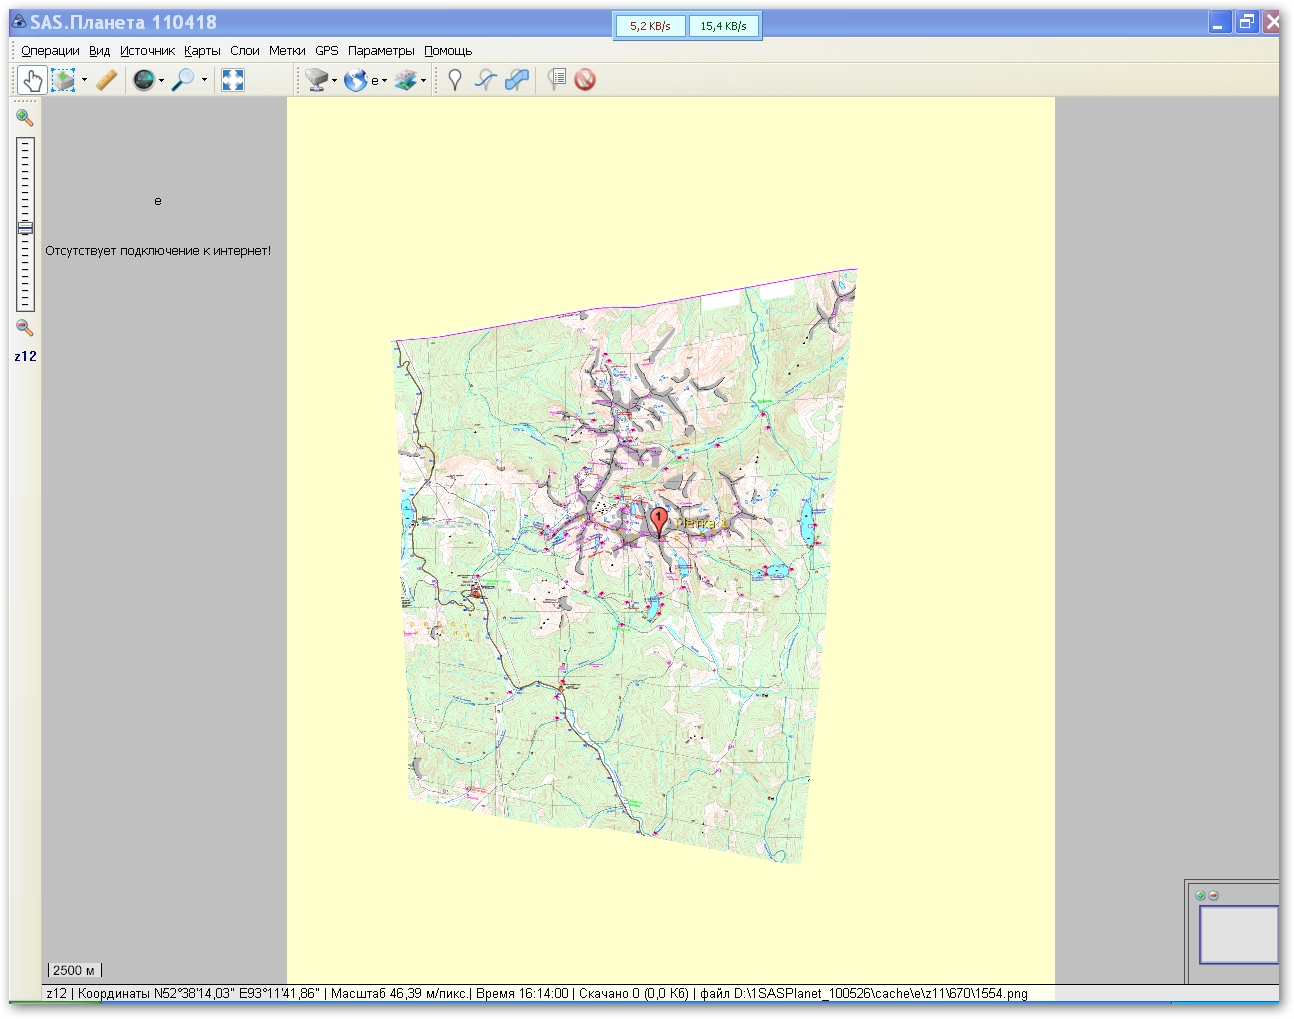
Task: Open the Параметры menu
Action: [381, 51]
